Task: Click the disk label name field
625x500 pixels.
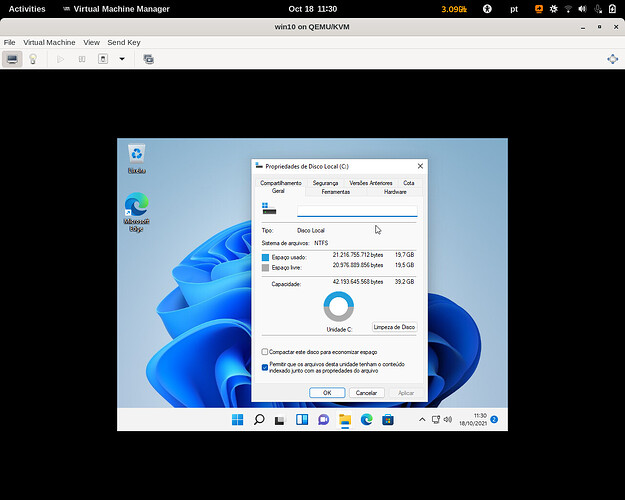Action: pos(357,211)
